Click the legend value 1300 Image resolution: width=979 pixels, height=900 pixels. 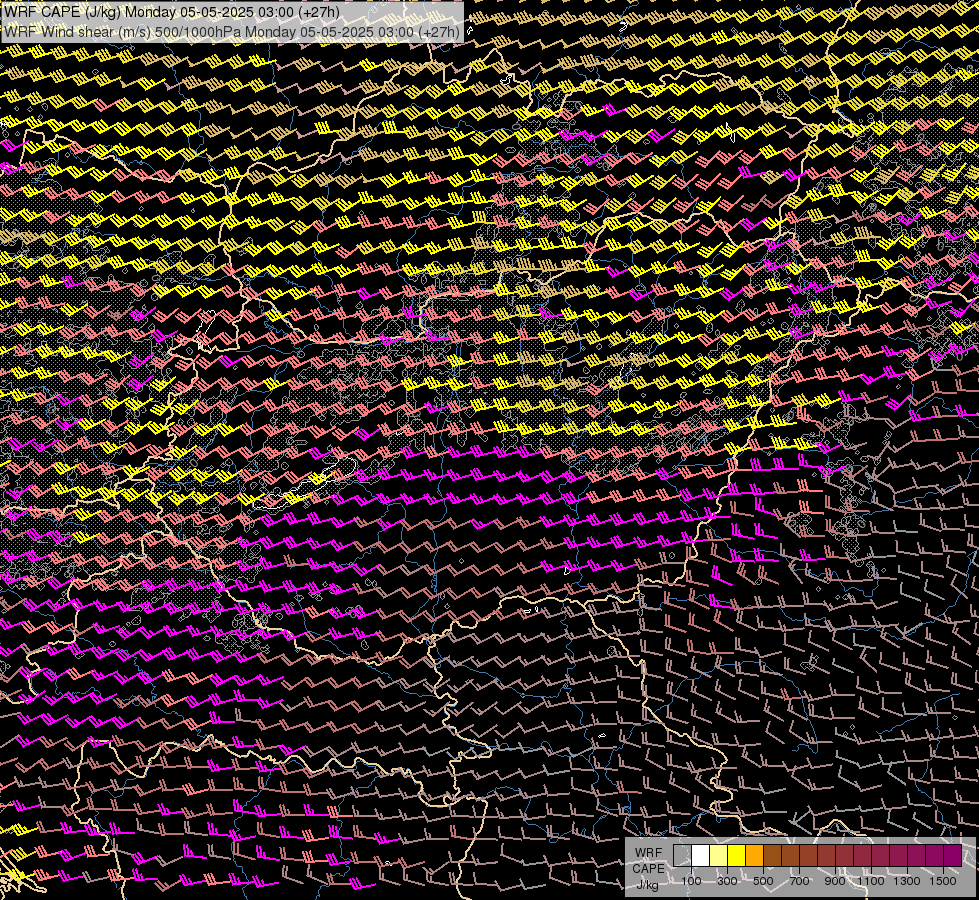click(907, 881)
